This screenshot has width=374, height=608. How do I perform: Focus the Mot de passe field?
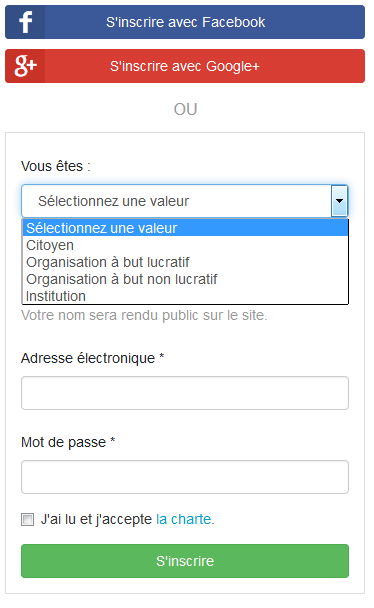185,477
